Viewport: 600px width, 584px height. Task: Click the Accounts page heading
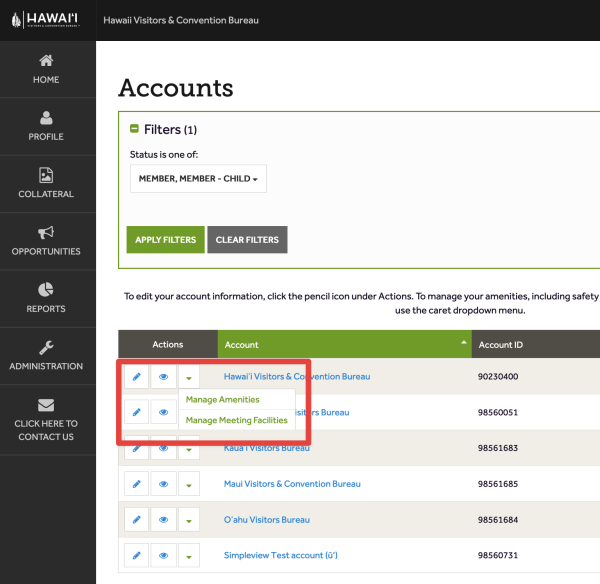[x=176, y=88]
